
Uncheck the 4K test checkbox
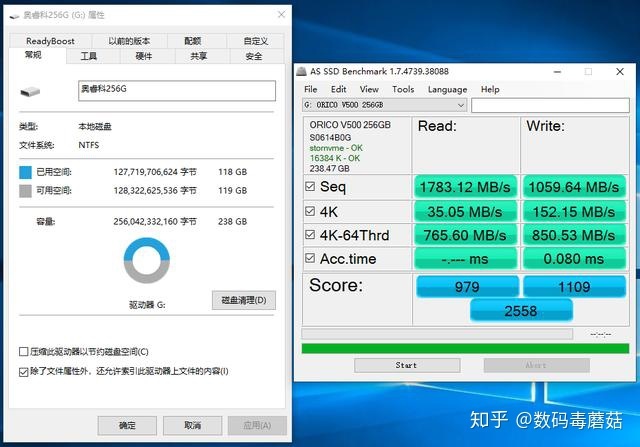[310, 211]
